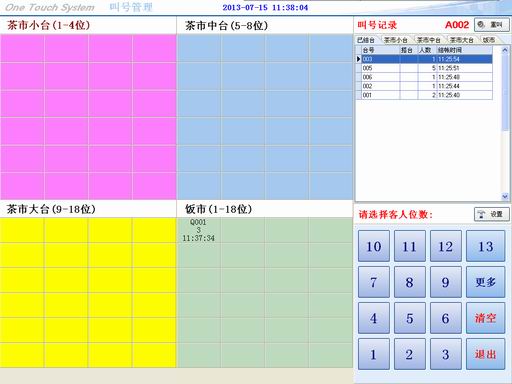Tap keypad number 3
This screenshot has height=384, width=512.
click(446, 354)
